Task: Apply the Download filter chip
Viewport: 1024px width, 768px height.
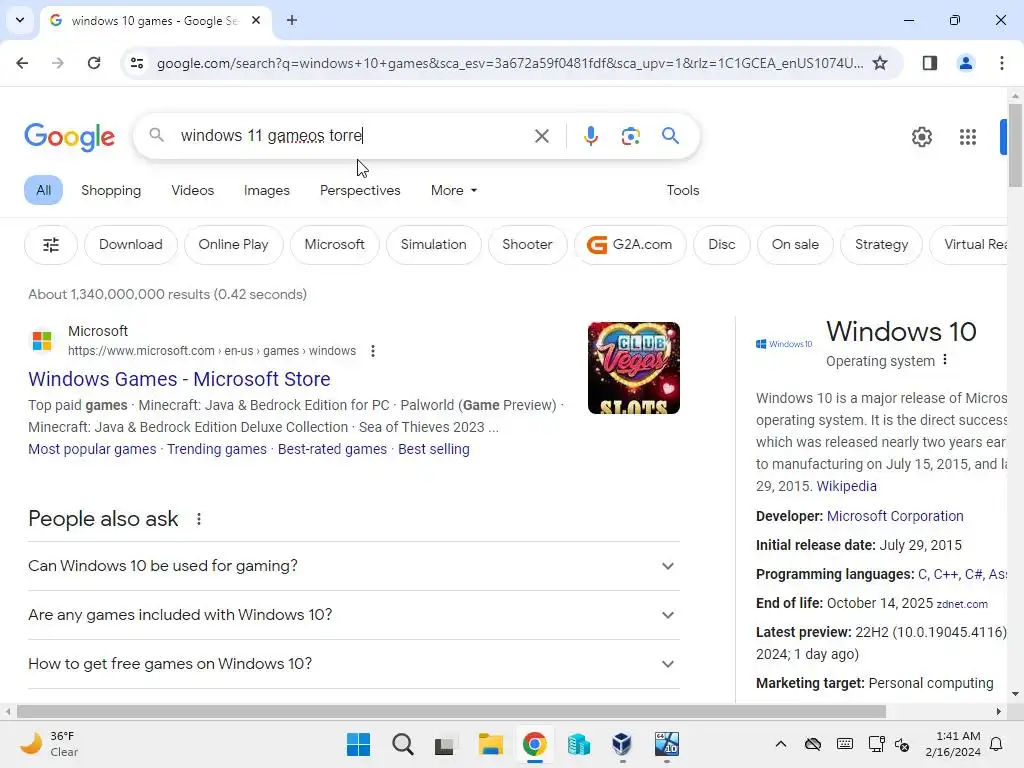Action: [x=131, y=245]
